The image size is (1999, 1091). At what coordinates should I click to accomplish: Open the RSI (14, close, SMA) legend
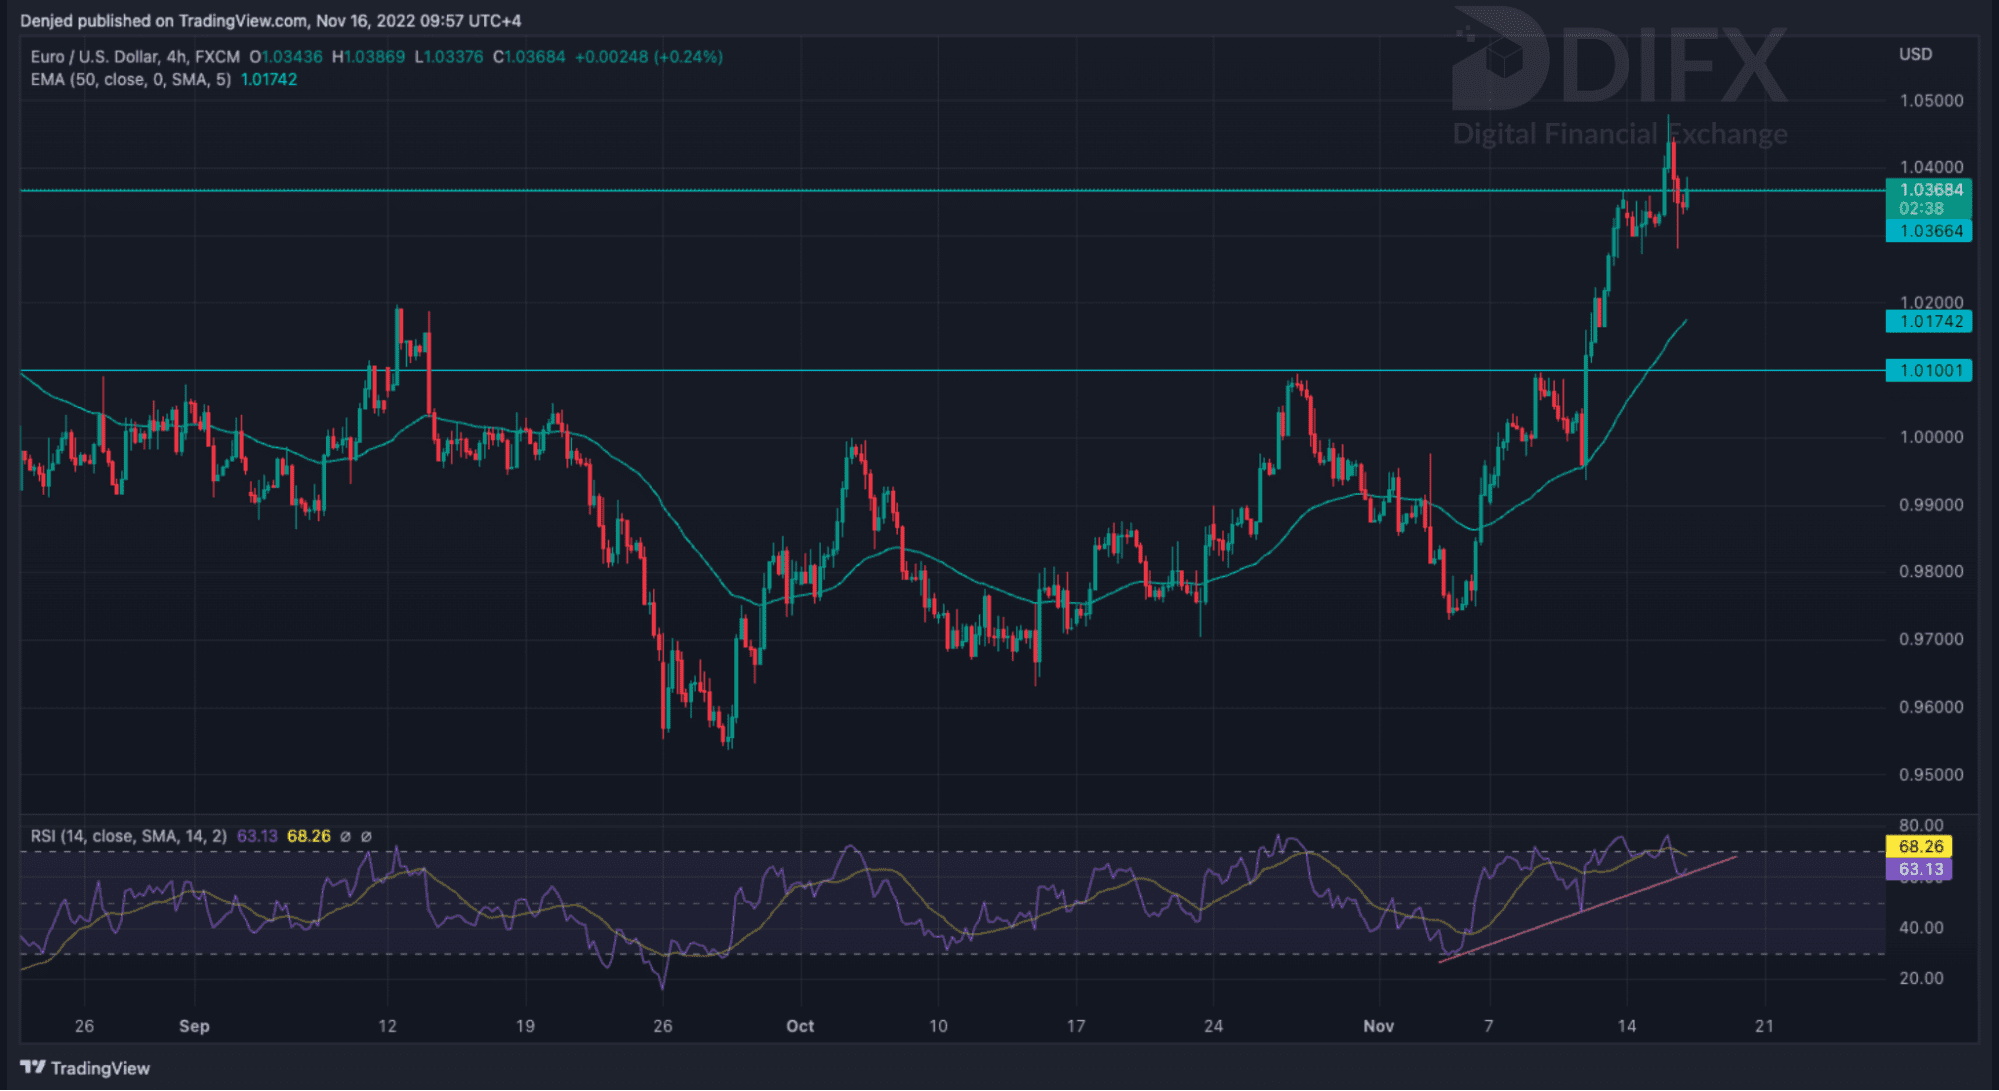coord(128,837)
